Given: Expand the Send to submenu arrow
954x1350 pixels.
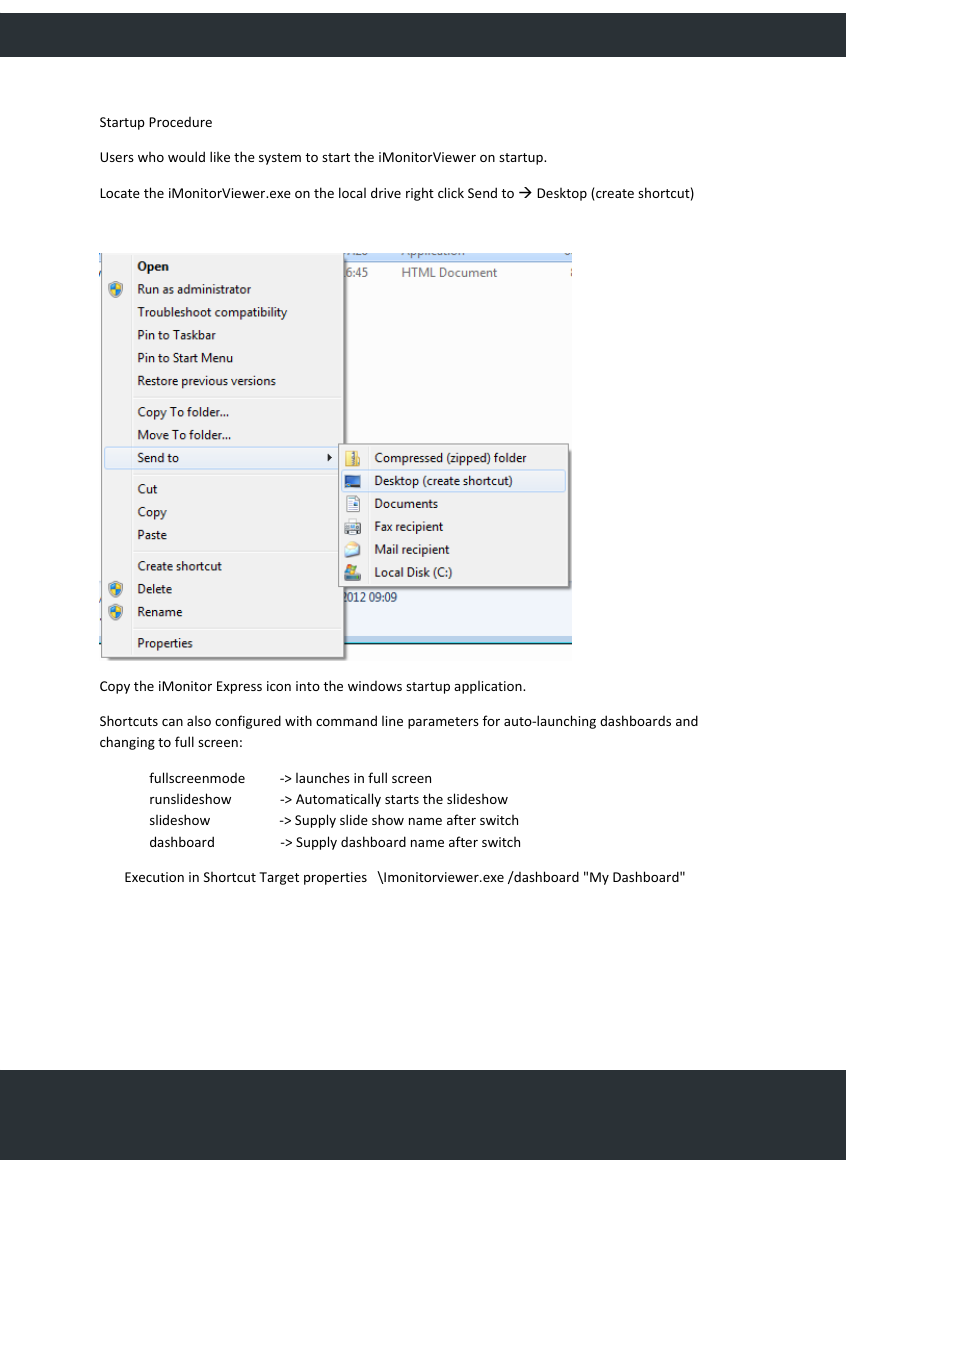Looking at the screenshot, I should point(329,458).
